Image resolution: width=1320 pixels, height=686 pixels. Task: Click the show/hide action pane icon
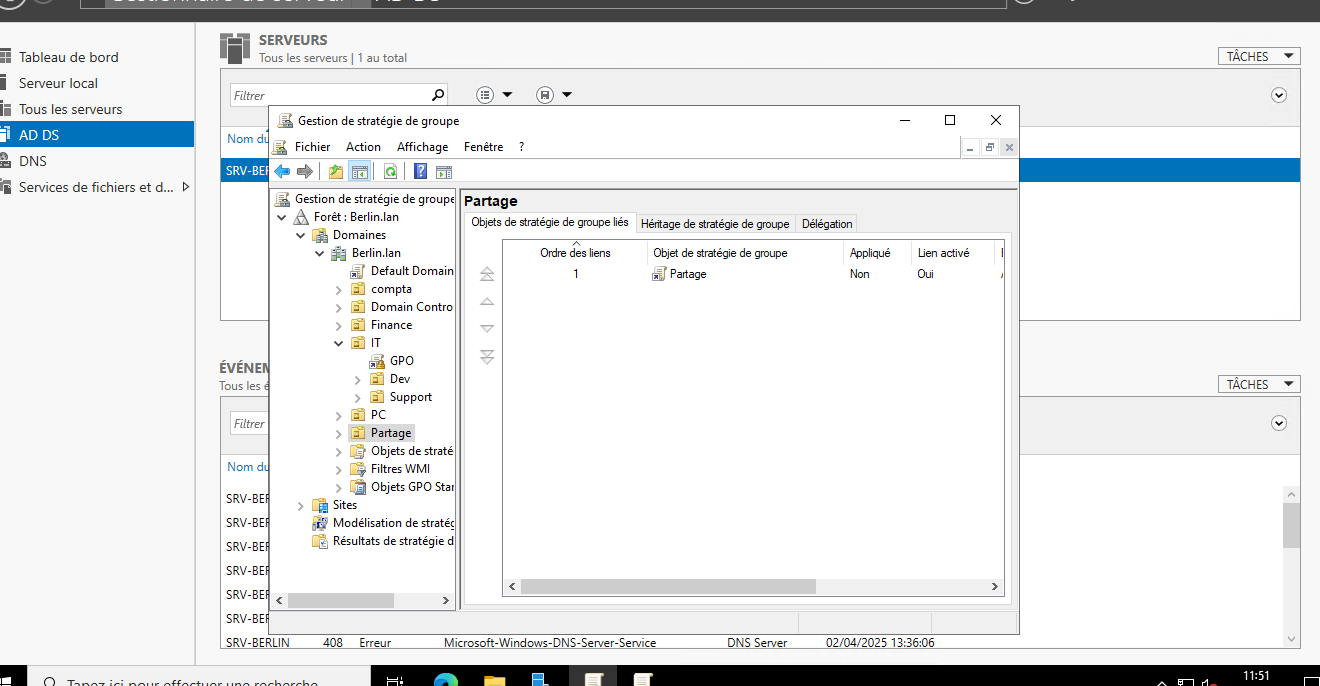(444, 172)
